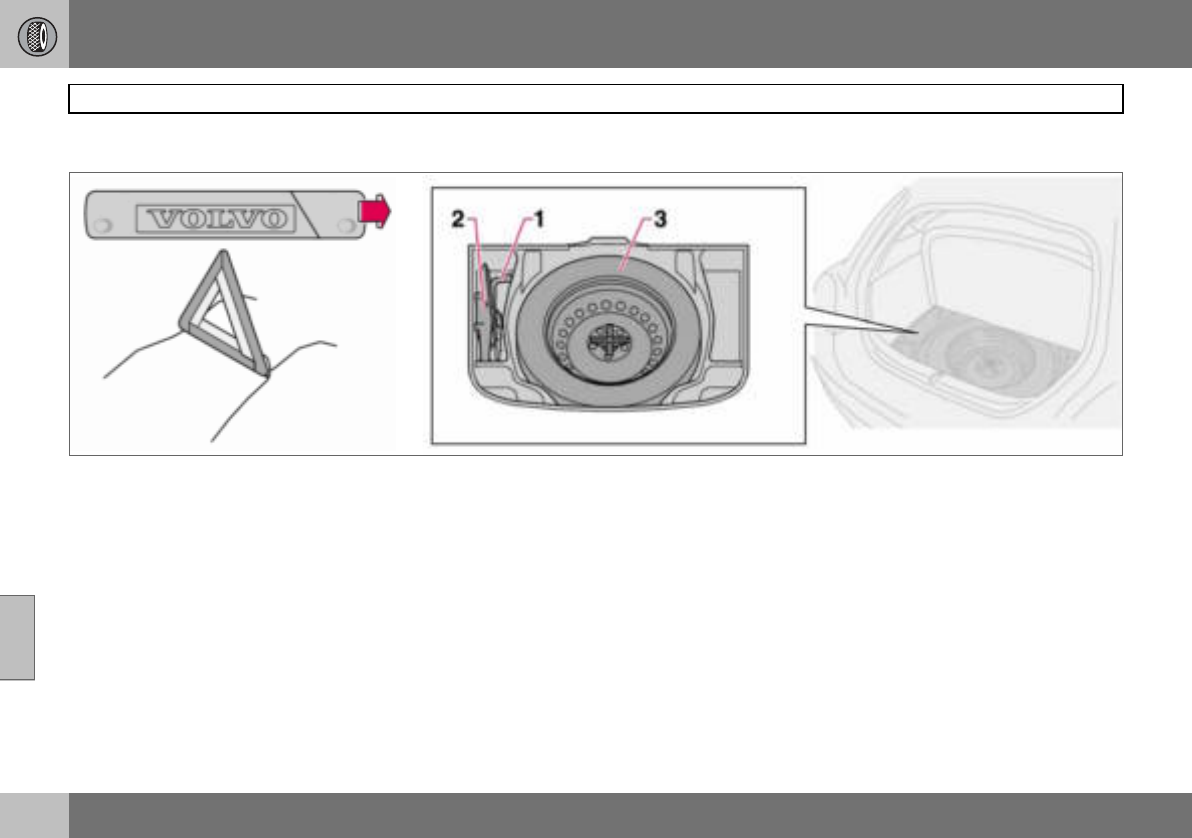The width and height of the screenshot is (1192, 838).
Task: Click label number 3 in the diagram
Action: pos(660,219)
